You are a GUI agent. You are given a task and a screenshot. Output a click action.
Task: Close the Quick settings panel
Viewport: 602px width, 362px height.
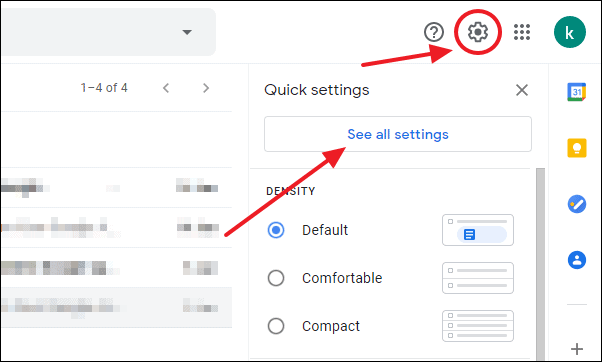click(x=522, y=90)
